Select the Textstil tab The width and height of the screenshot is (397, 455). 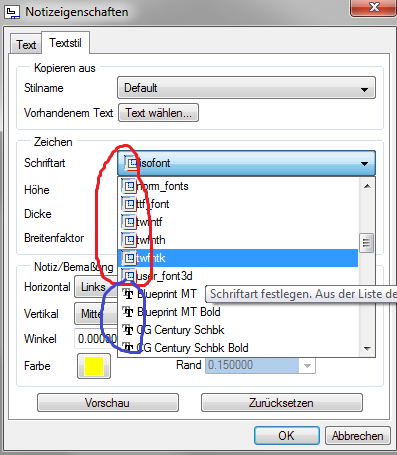click(65, 43)
